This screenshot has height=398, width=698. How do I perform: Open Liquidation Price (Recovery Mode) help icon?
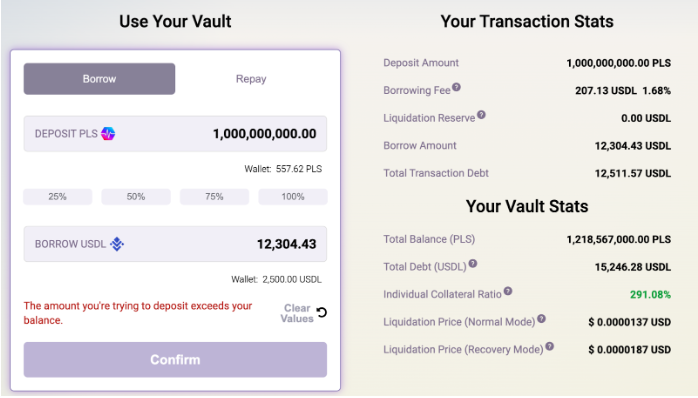click(x=550, y=346)
